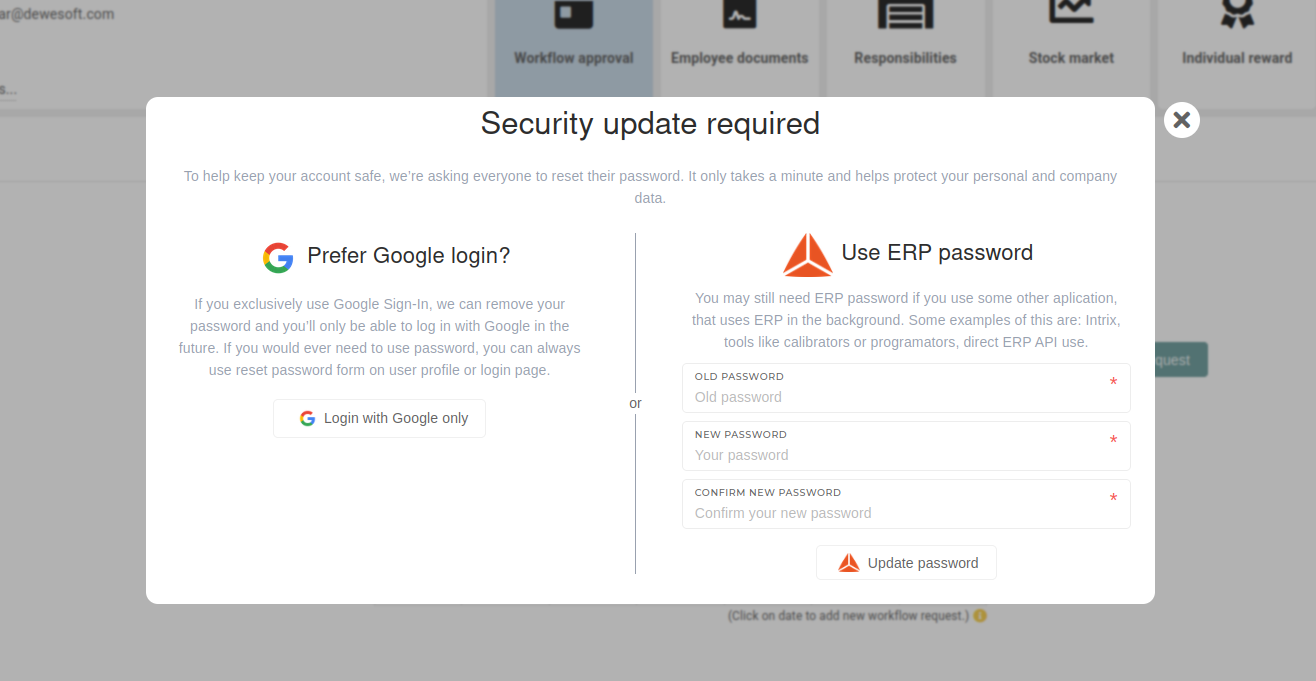Click the Workflow approval icon
This screenshot has height=681, width=1316.
[574, 14]
